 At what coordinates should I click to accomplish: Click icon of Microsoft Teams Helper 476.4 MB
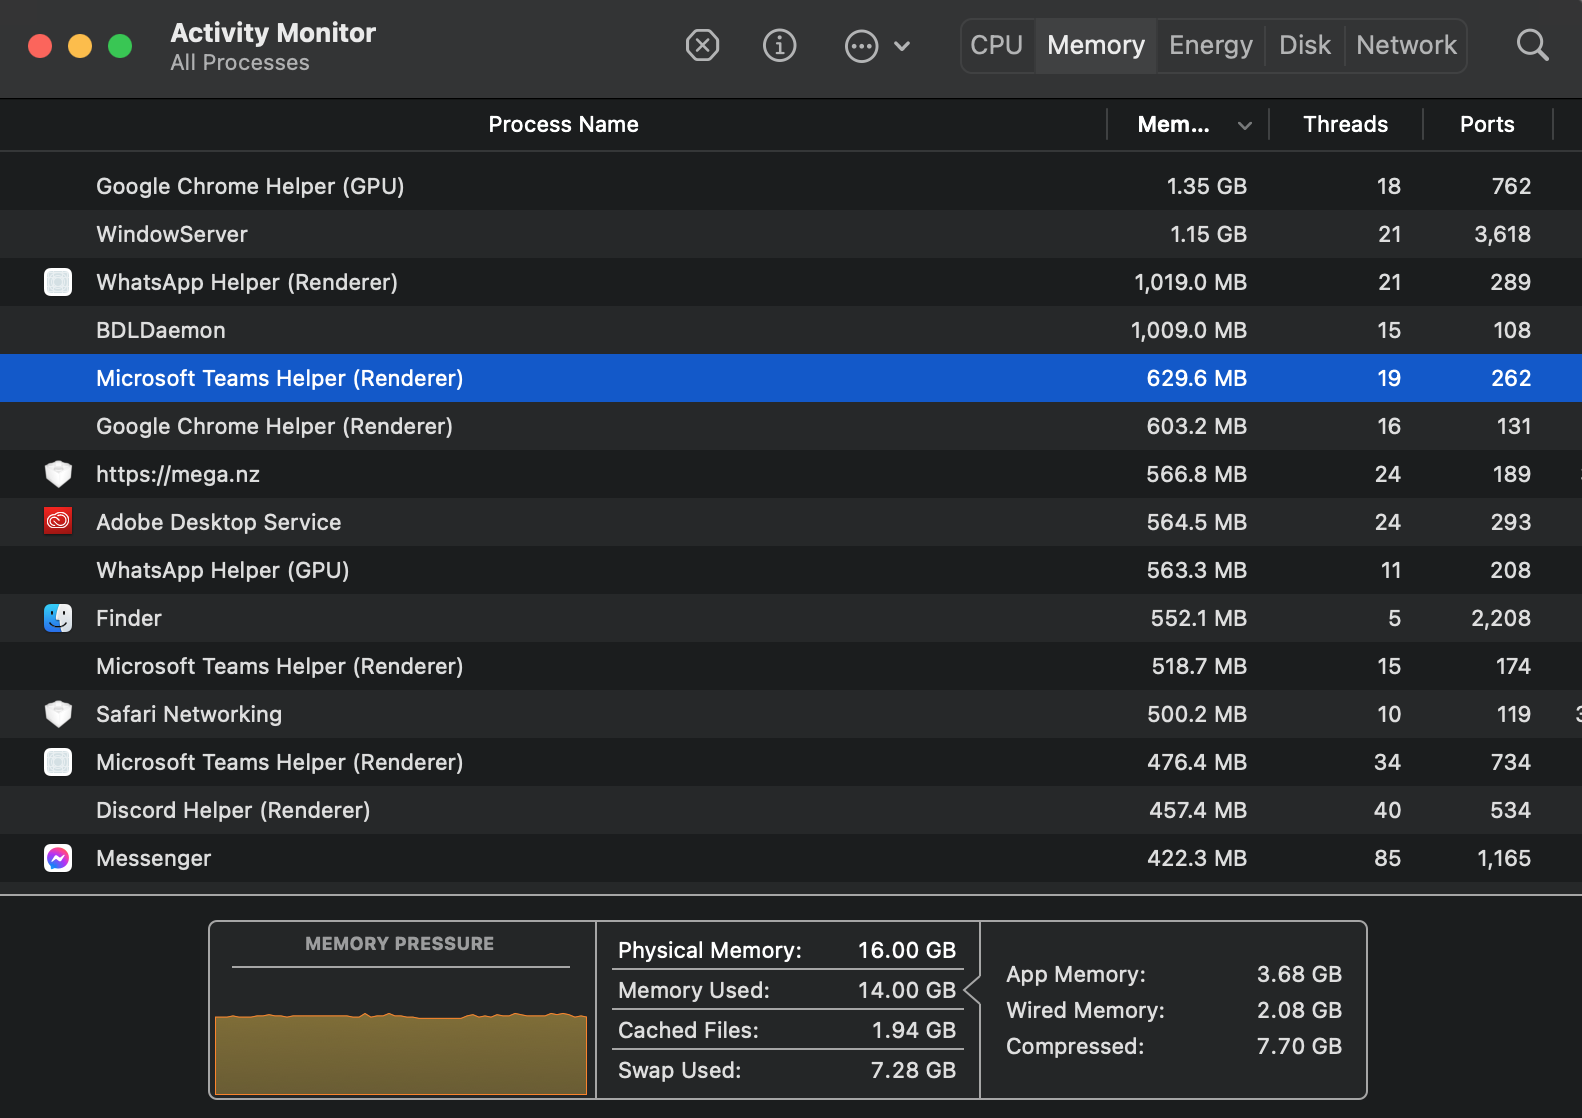[x=58, y=762]
